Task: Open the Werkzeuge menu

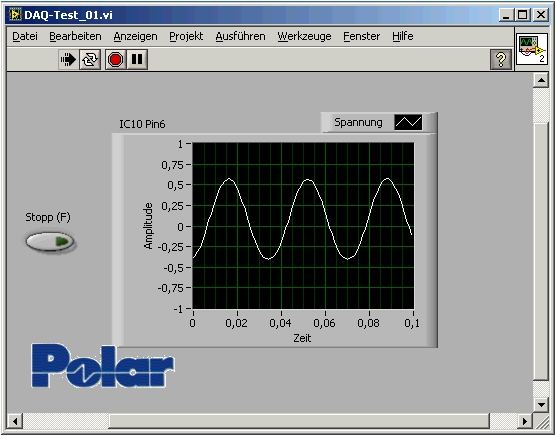Action: 304,36
